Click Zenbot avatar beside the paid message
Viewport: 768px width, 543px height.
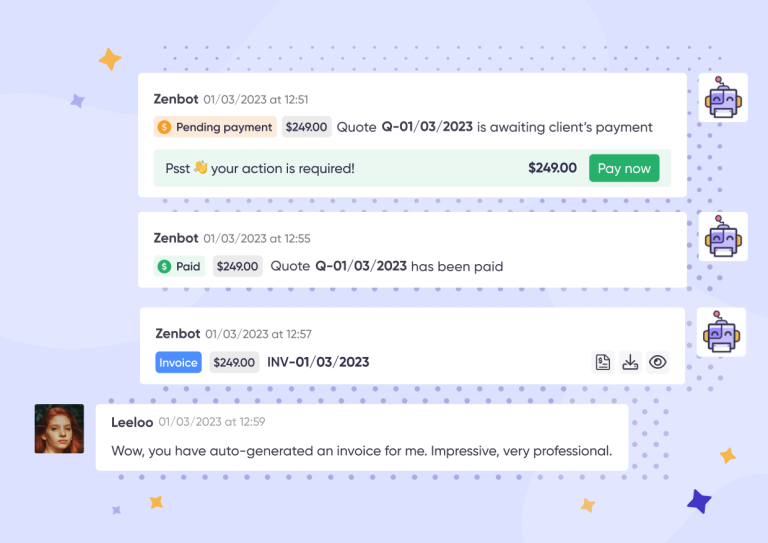pos(722,238)
